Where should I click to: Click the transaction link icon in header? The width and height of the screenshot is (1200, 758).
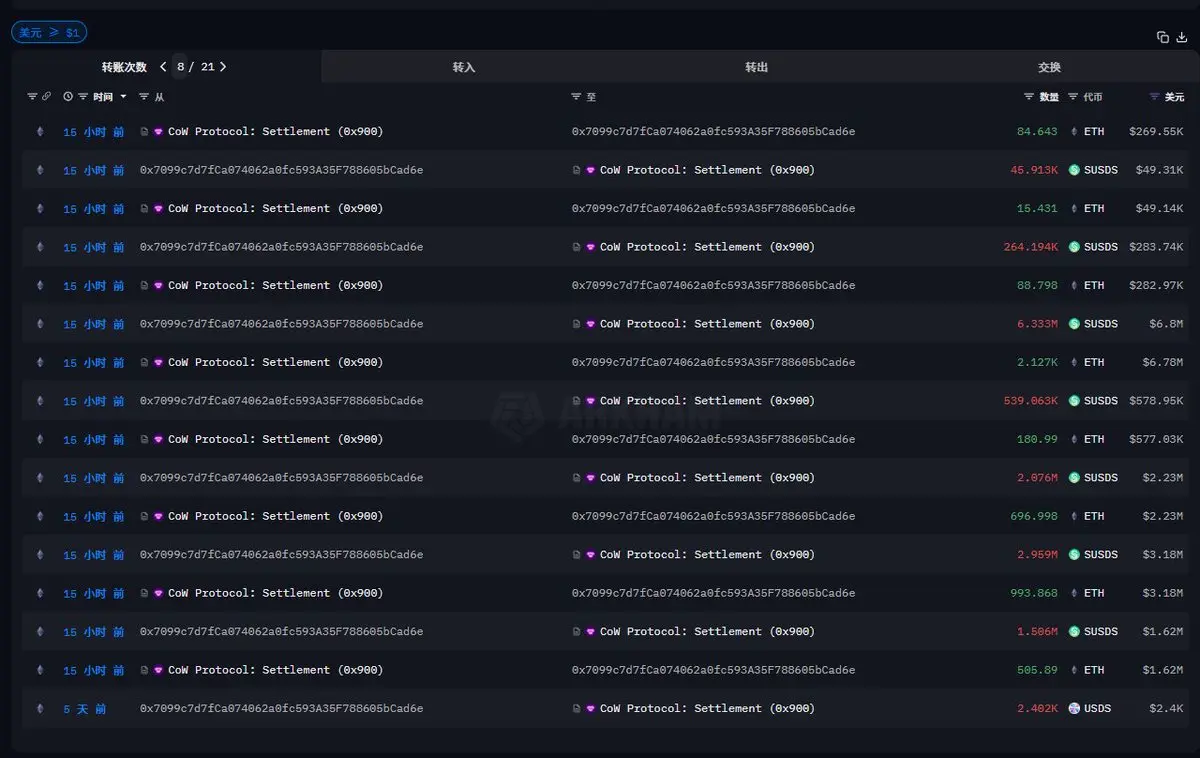[x=46, y=97]
